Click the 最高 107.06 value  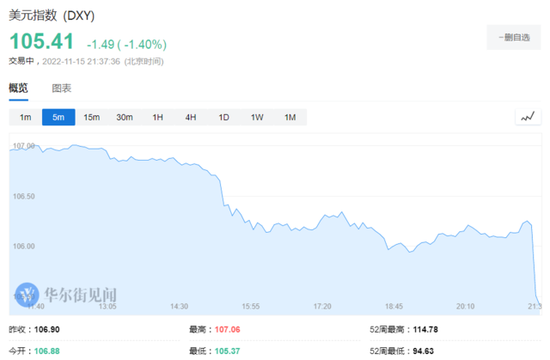227,329
